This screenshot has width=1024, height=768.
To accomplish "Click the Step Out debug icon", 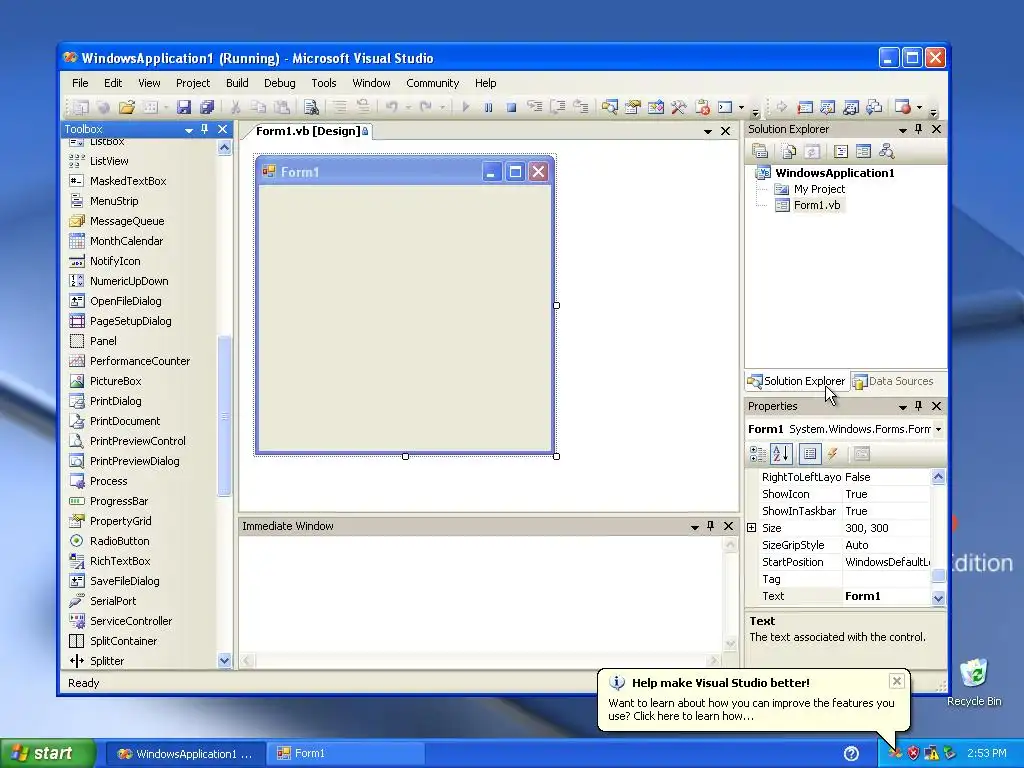I will coord(581,107).
